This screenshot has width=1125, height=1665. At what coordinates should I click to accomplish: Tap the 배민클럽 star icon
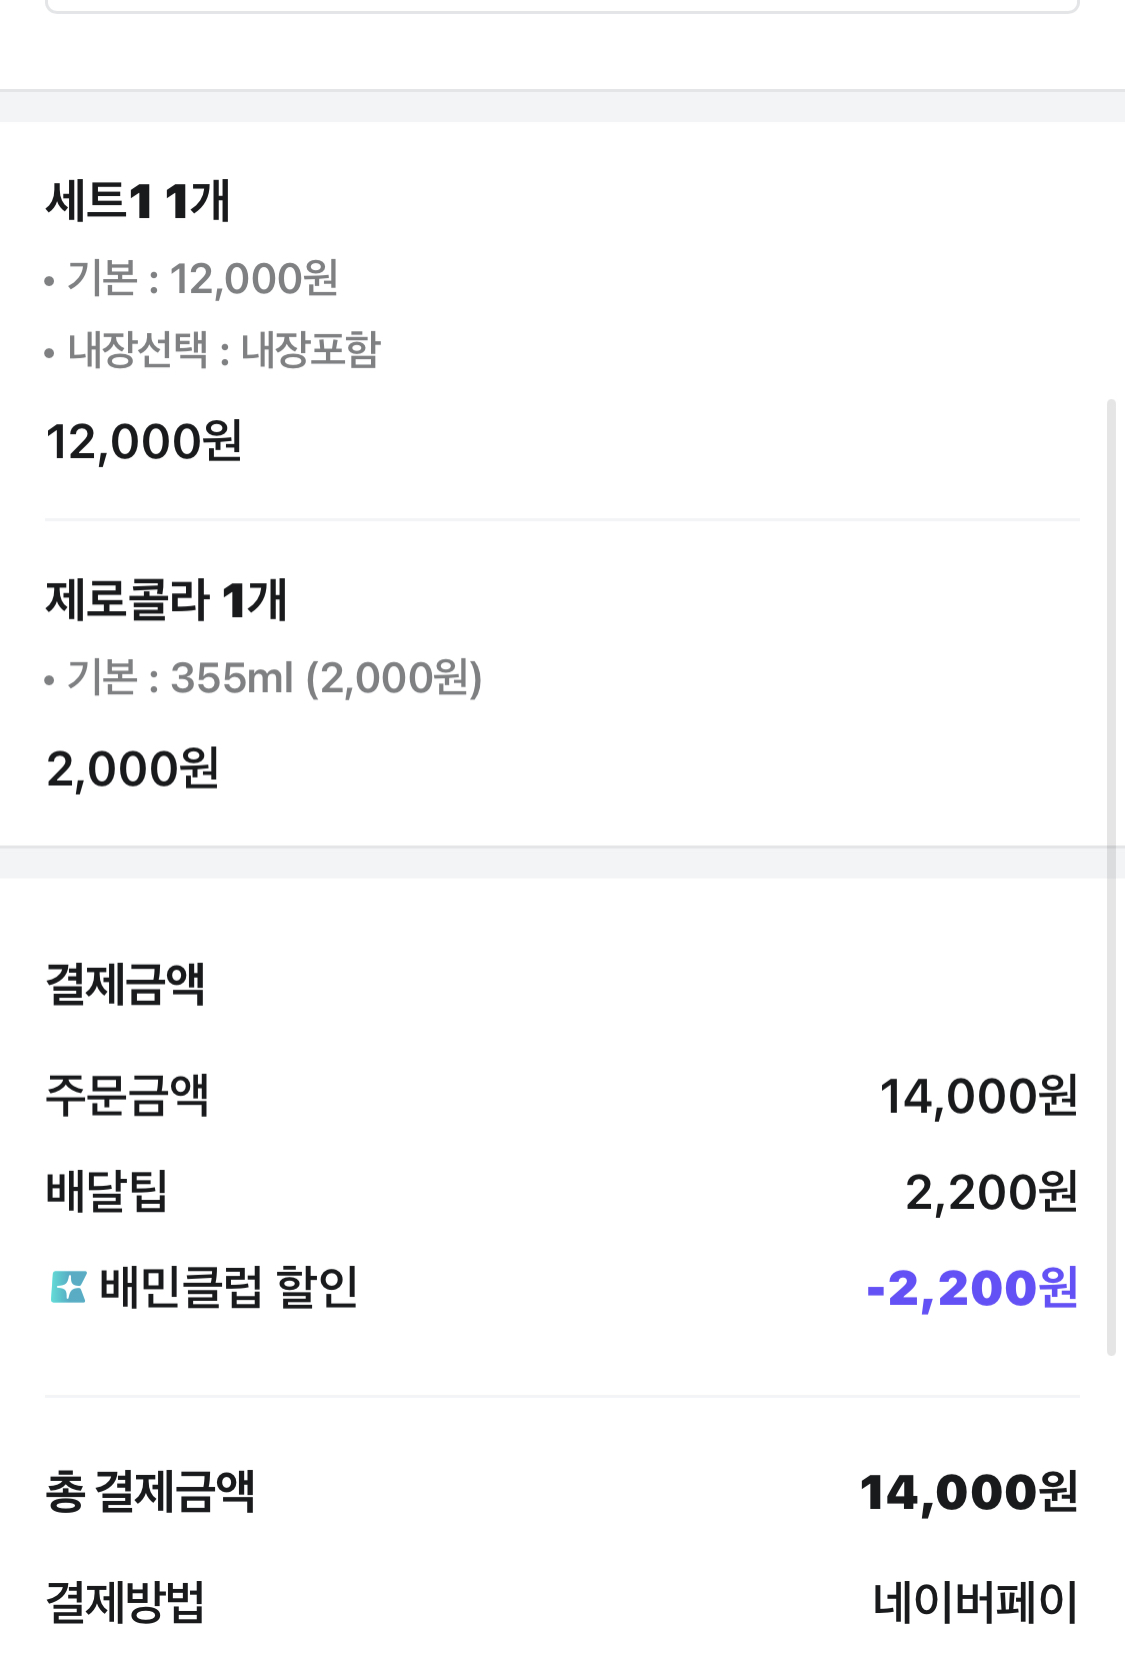click(x=68, y=1287)
